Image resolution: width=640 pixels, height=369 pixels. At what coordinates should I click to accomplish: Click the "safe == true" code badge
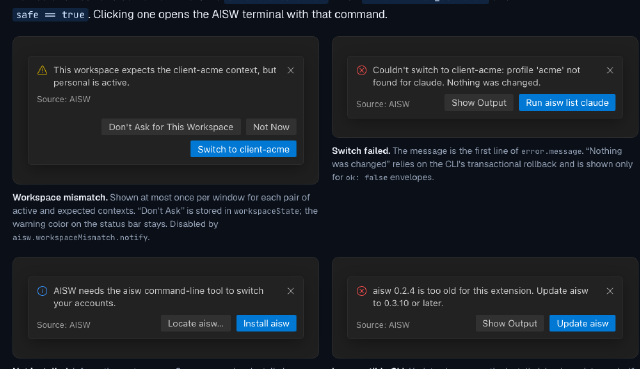[50, 15]
